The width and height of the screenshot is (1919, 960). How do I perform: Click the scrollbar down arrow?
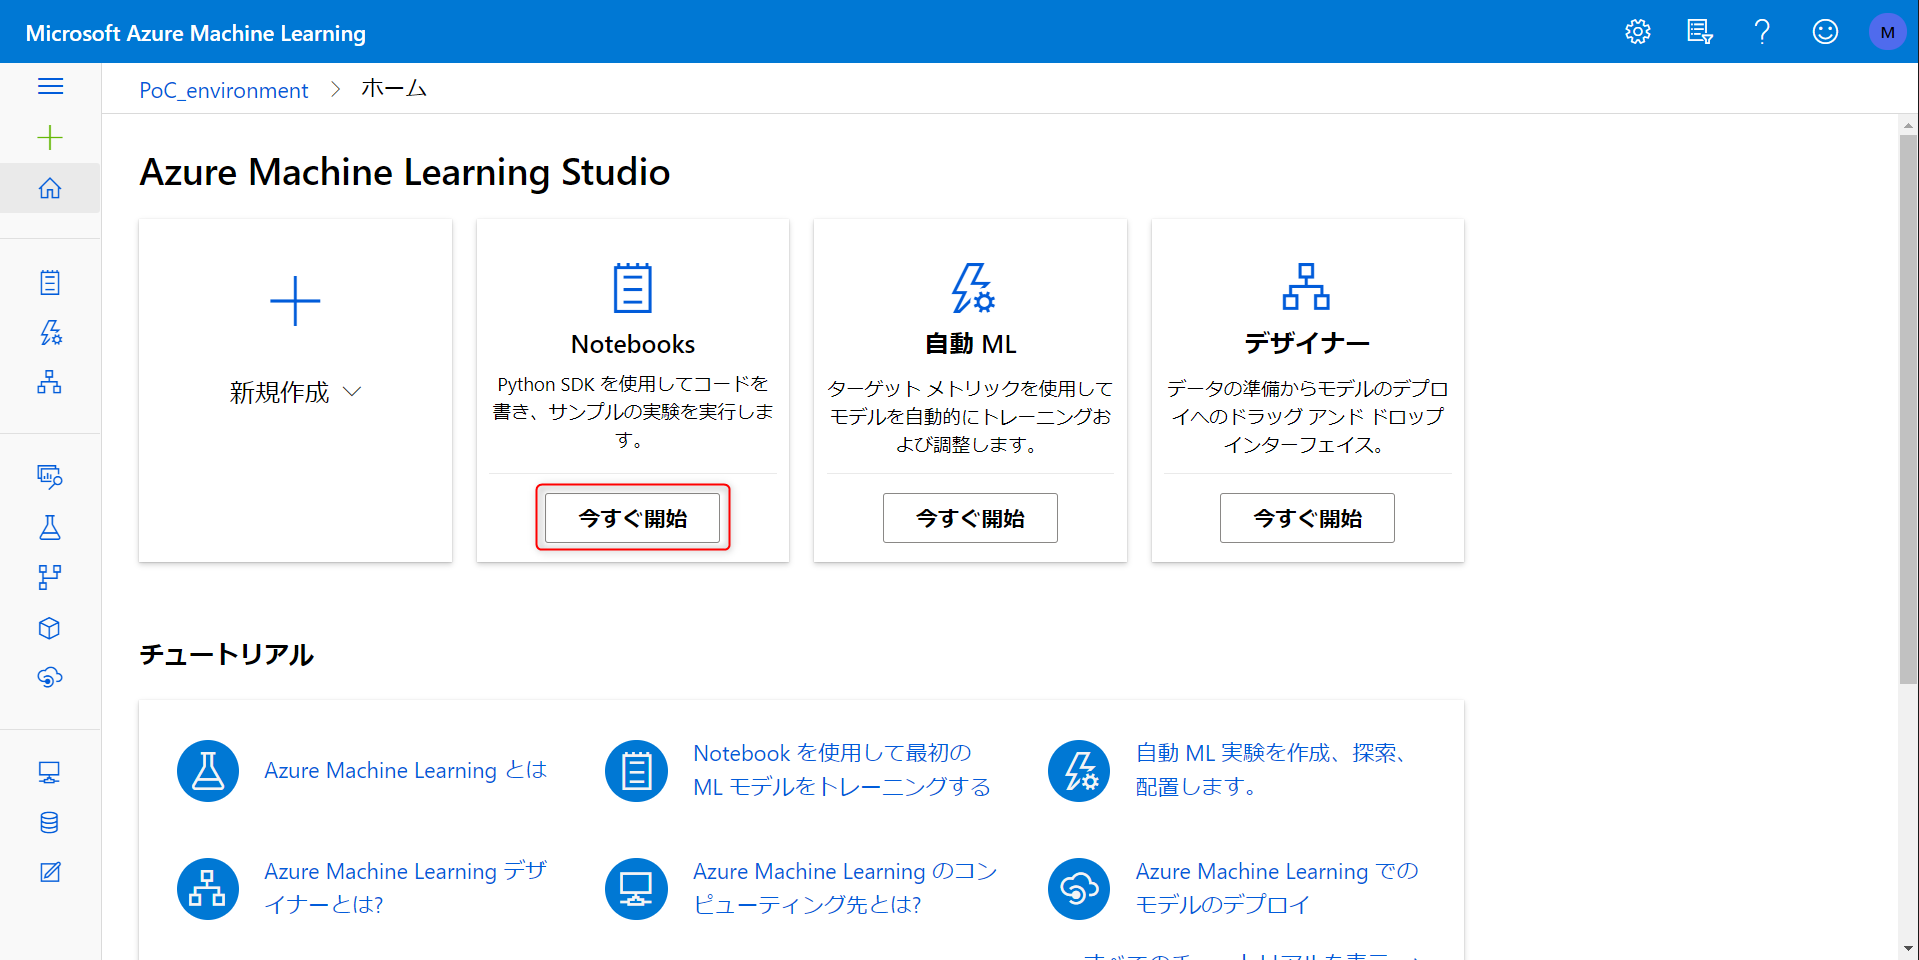[1909, 948]
